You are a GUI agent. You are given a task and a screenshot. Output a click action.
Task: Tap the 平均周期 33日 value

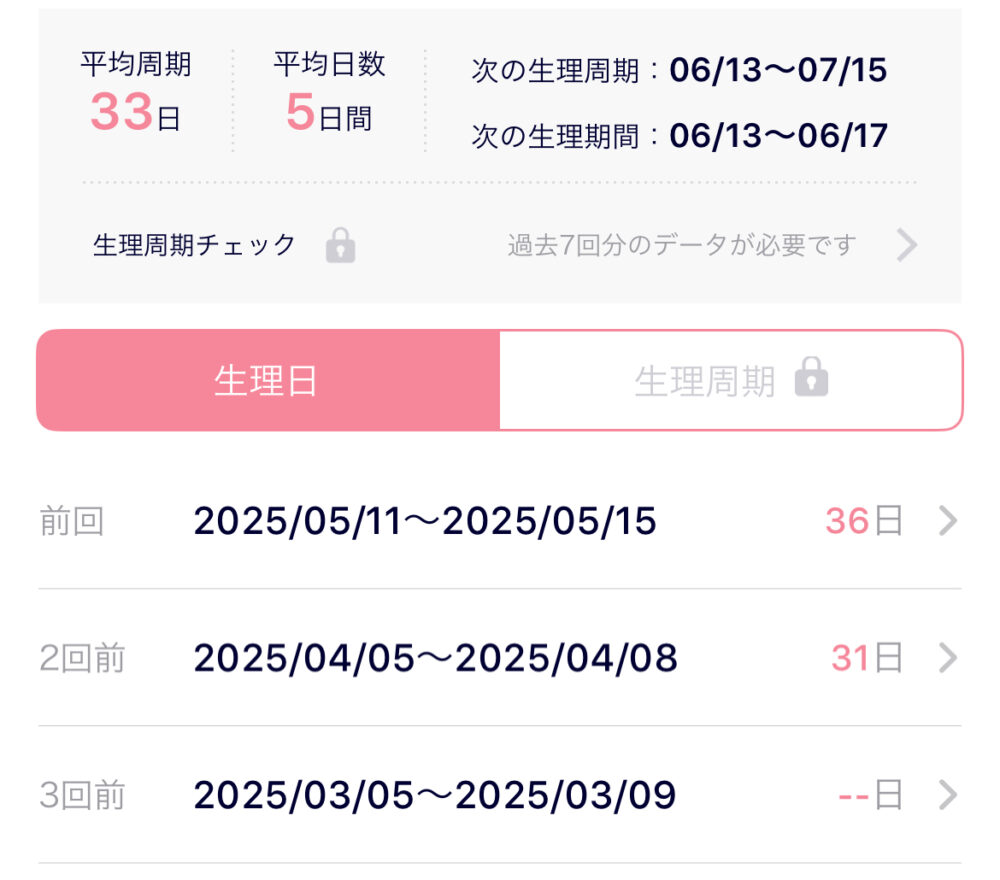[x=135, y=112]
